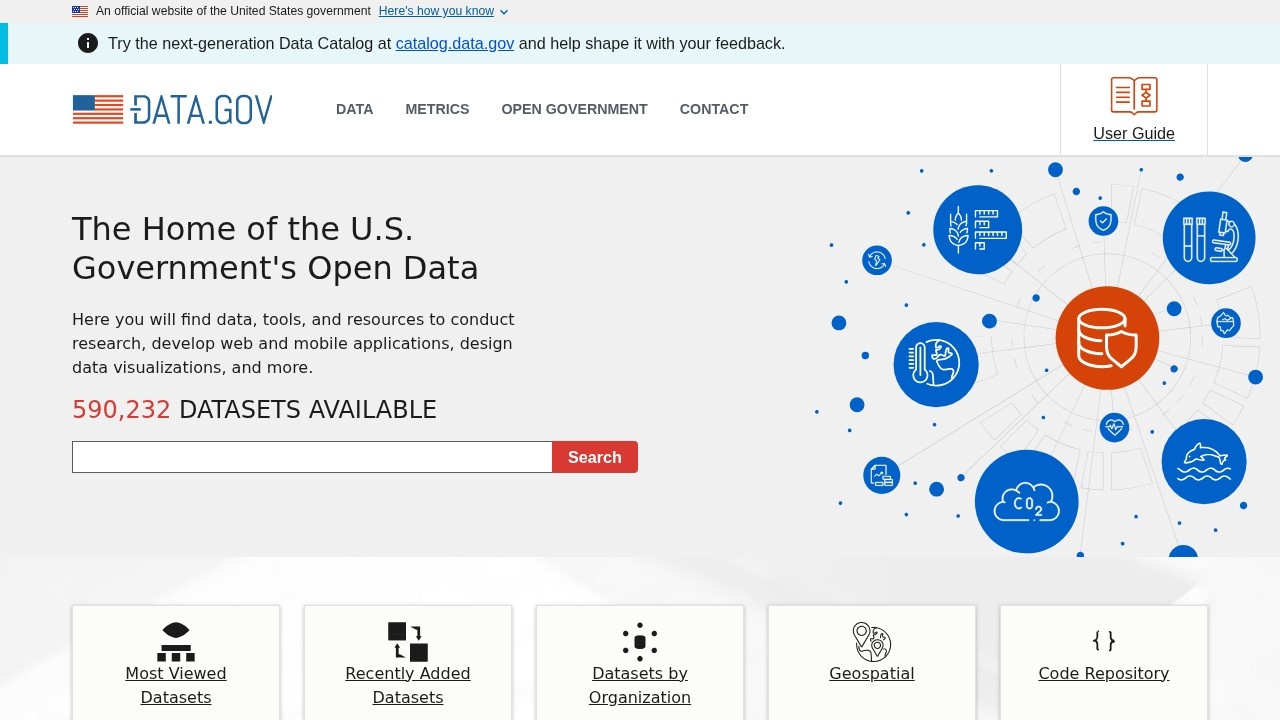Focus the dataset search input field
This screenshot has height=720, width=1280.
312,457
